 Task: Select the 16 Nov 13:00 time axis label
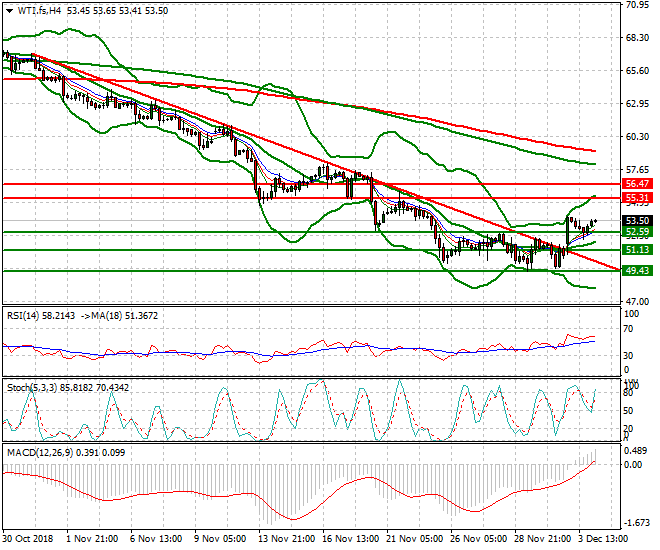pos(351,539)
